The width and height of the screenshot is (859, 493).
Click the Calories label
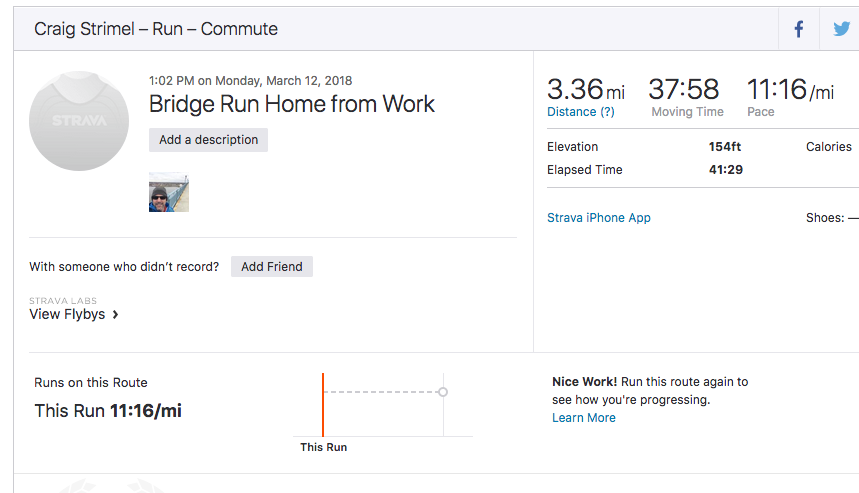(828, 147)
